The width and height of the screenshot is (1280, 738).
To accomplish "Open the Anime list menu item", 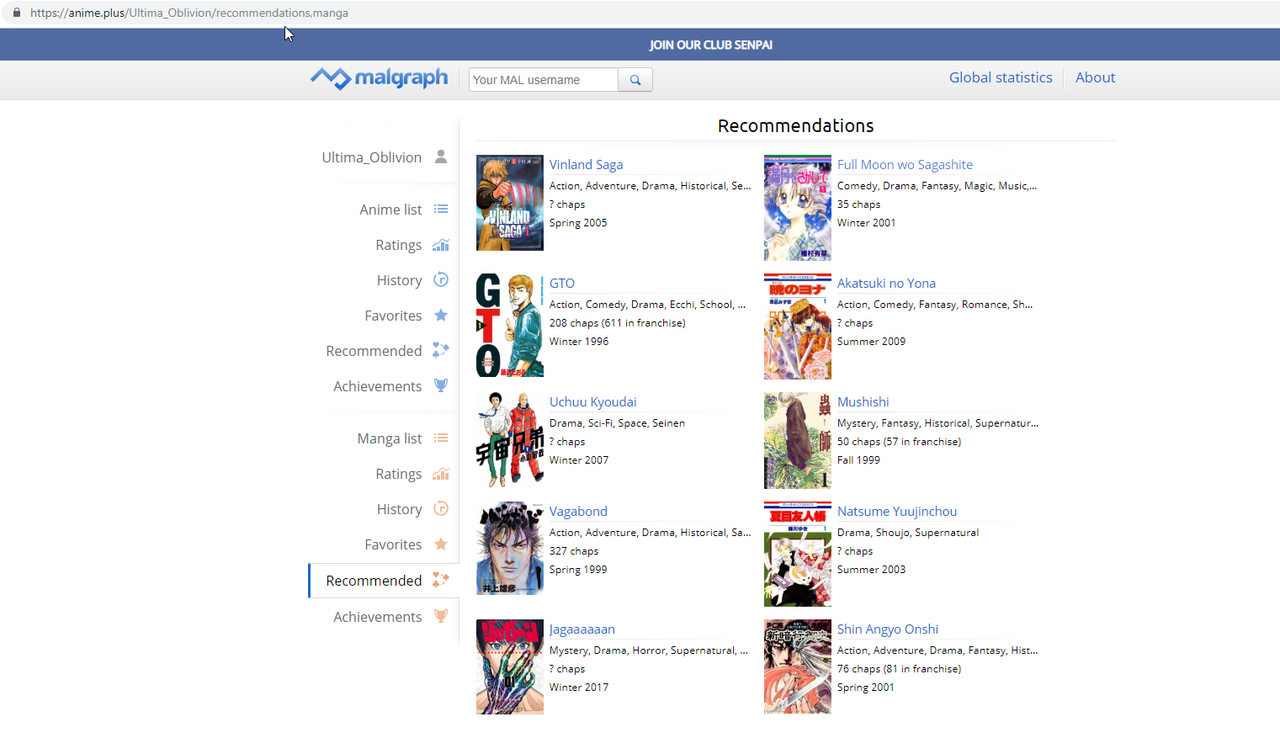I will click(x=391, y=210).
